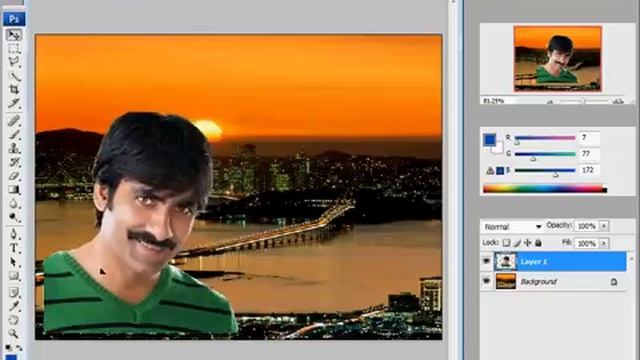Click the gamut-corrected blue color swatch
Viewport: 640px width, 360px height.
tap(500, 171)
